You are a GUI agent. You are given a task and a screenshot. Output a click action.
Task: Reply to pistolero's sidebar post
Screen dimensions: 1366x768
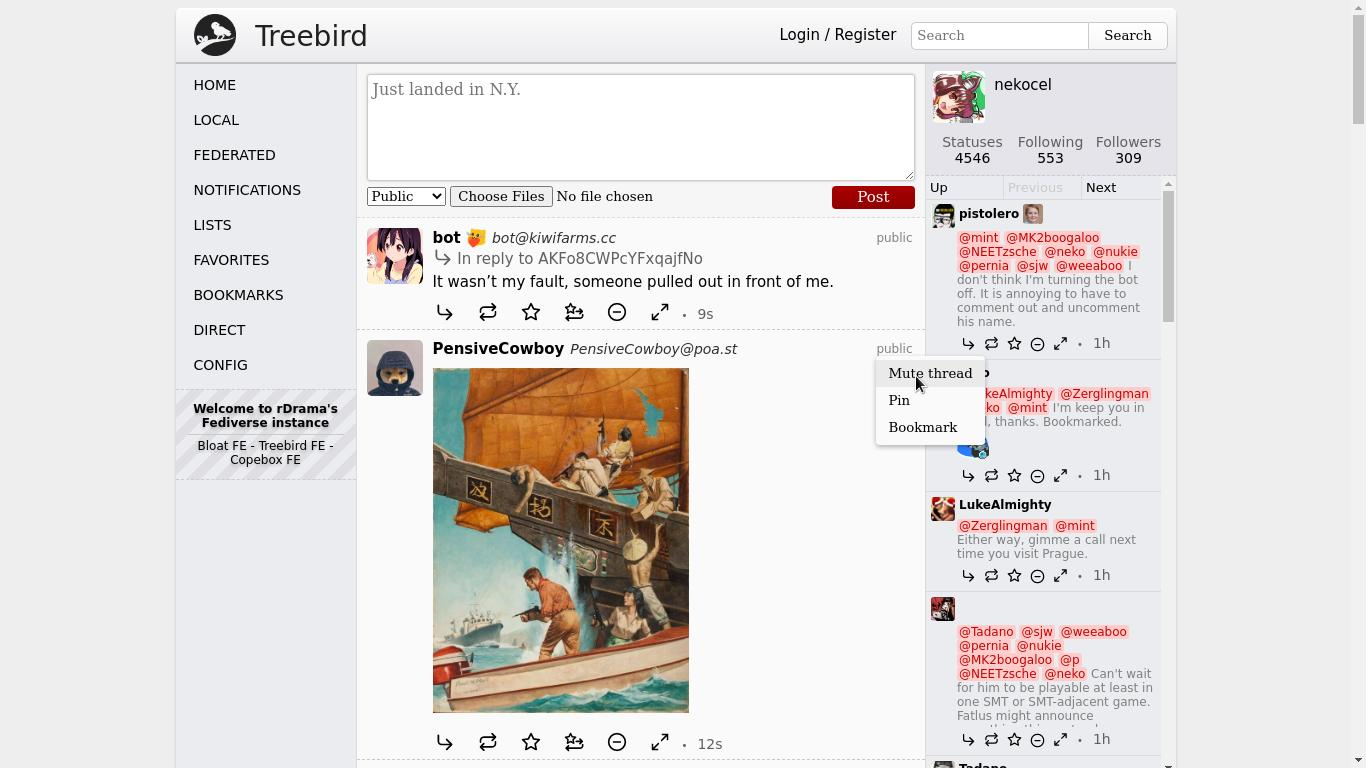[x=968, y=344]
